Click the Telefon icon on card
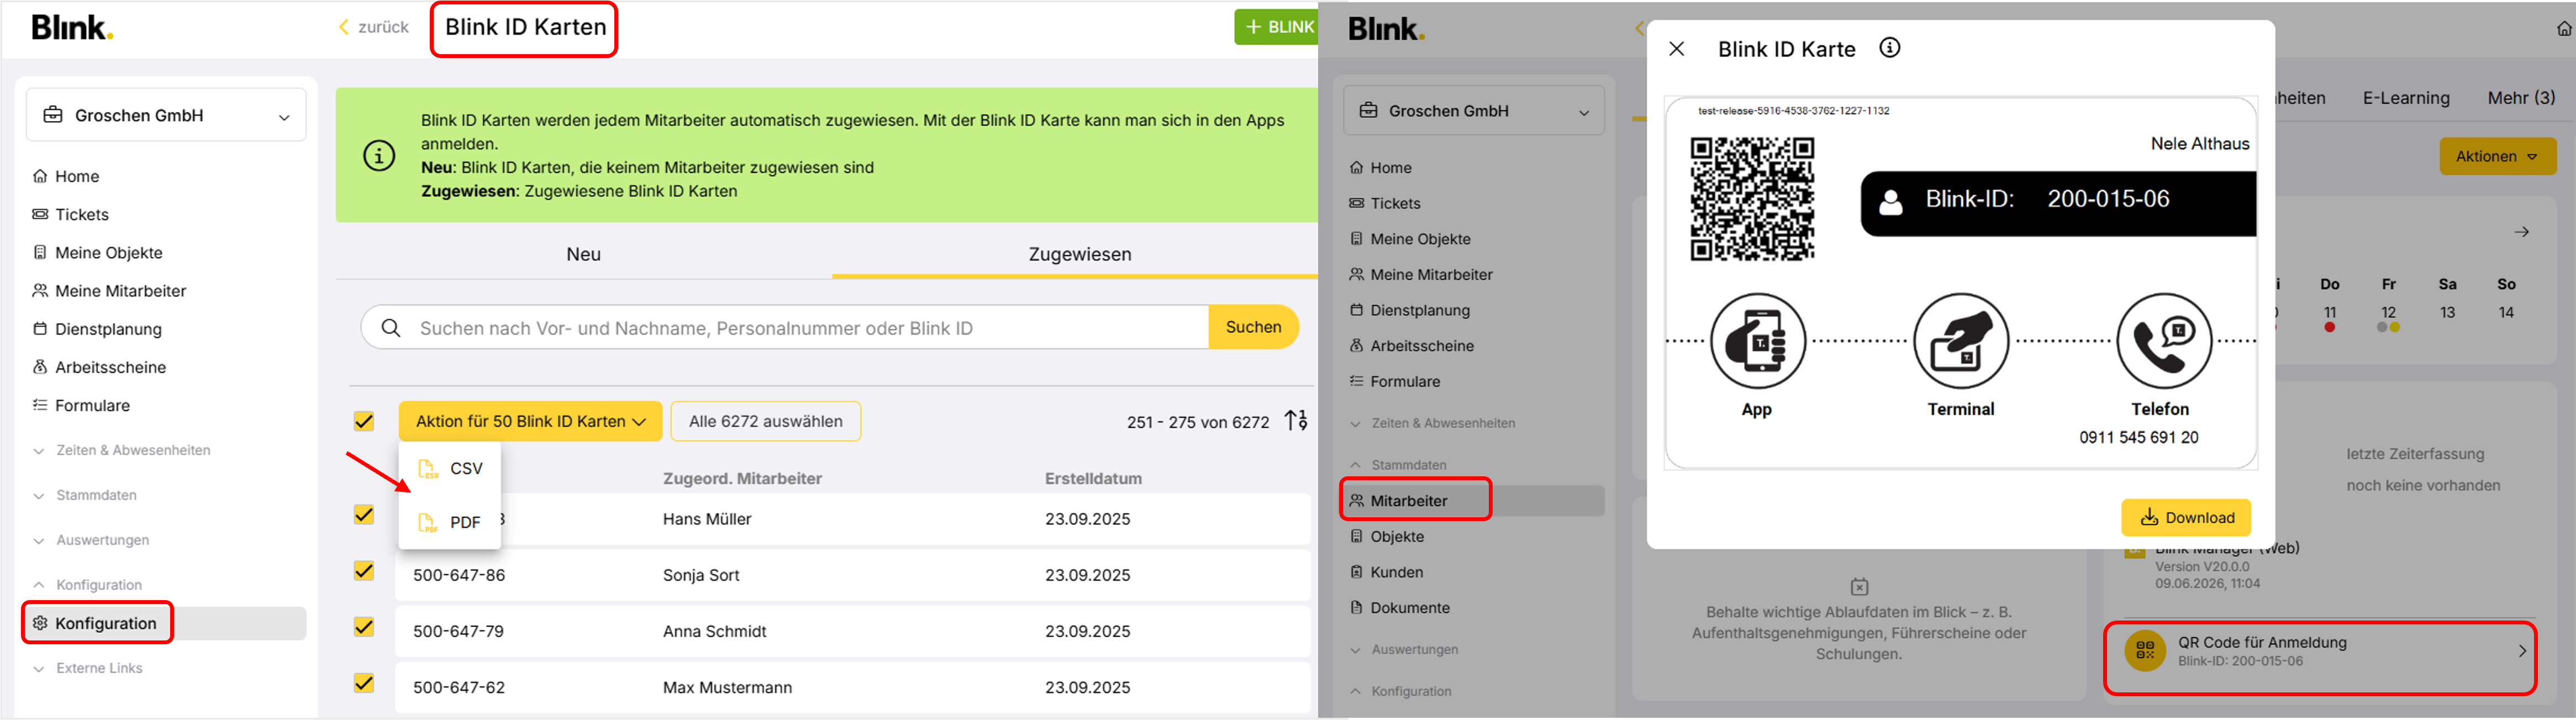Image resolution: width=2576 pixels, height=720 pixels. click(2164, 341)
